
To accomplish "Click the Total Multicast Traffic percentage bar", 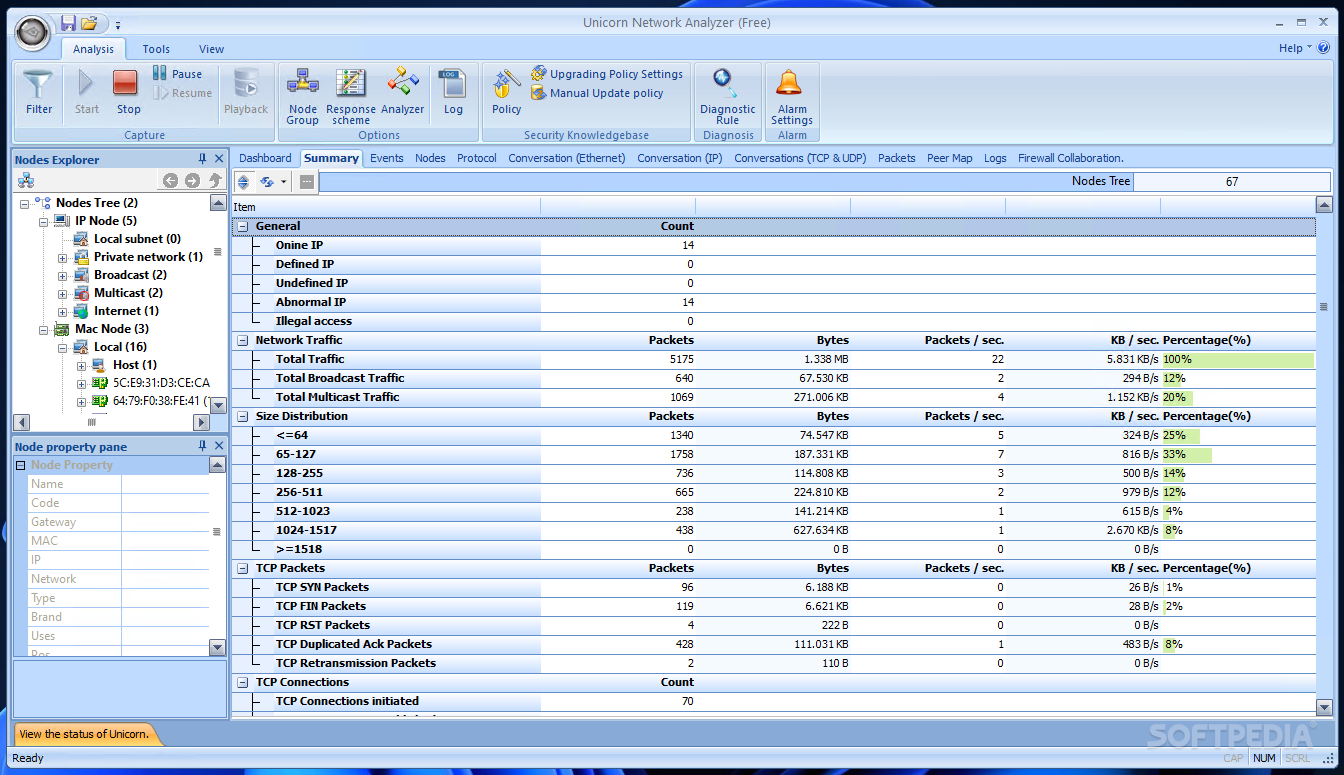I will 1177,397.
